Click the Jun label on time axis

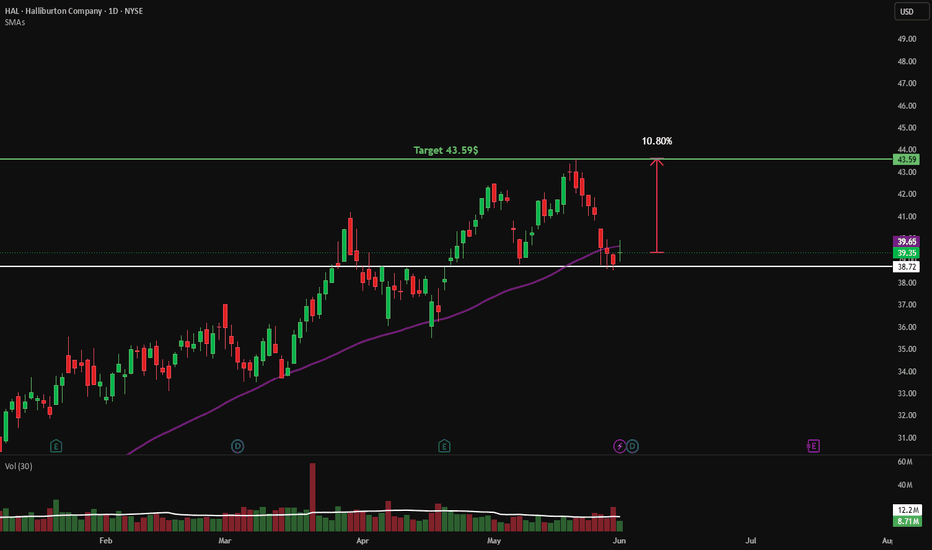(x=619, y=540)
